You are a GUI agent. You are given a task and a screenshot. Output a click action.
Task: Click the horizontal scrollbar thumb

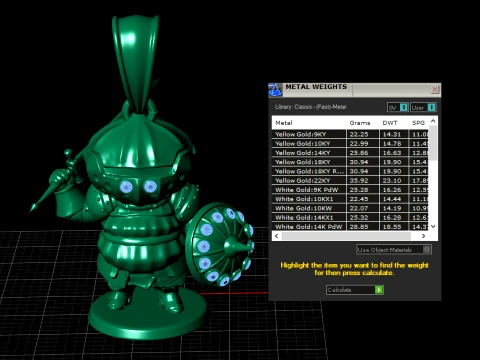tap(346, 236)
